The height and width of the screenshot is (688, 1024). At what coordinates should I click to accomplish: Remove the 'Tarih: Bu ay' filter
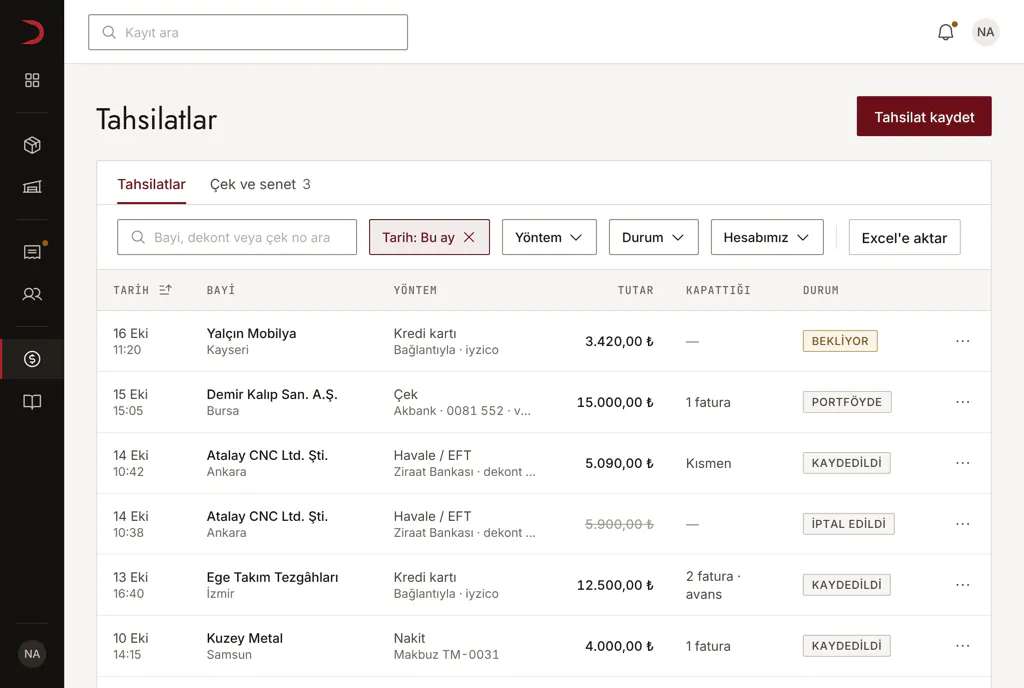click(469, 238)
